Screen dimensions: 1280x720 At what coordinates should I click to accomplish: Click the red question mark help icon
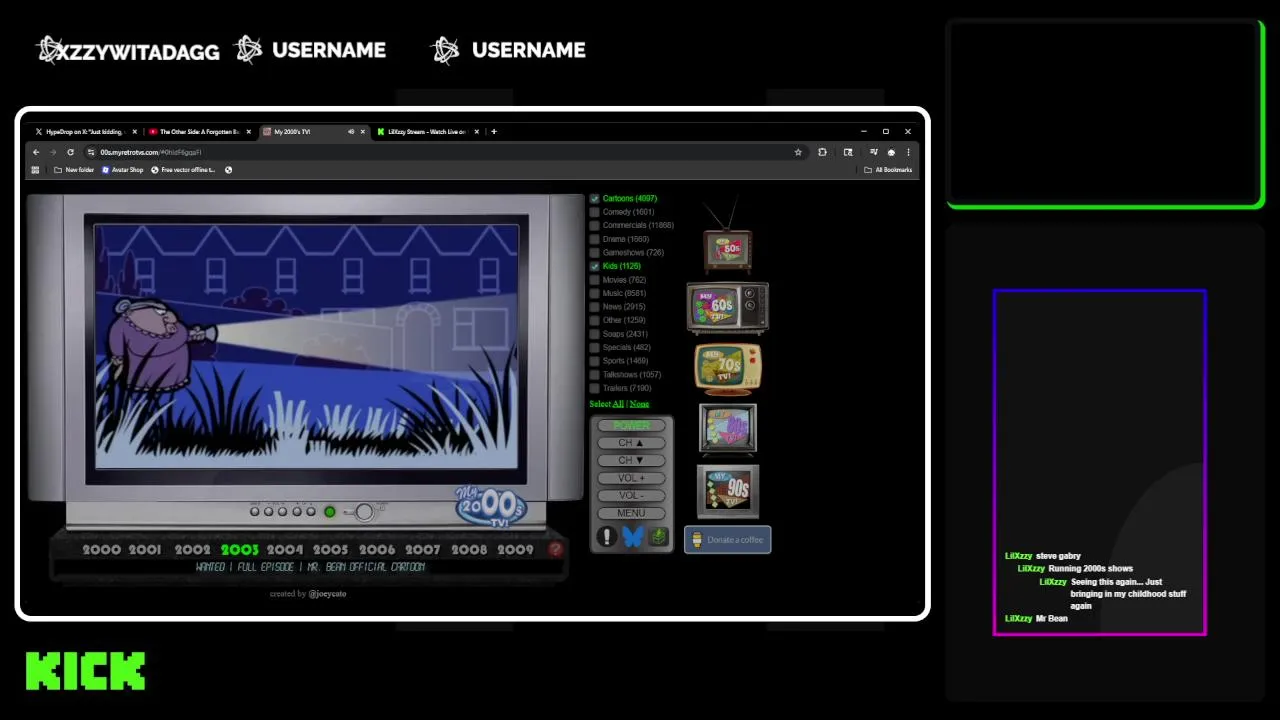click(x=556, y=549)
